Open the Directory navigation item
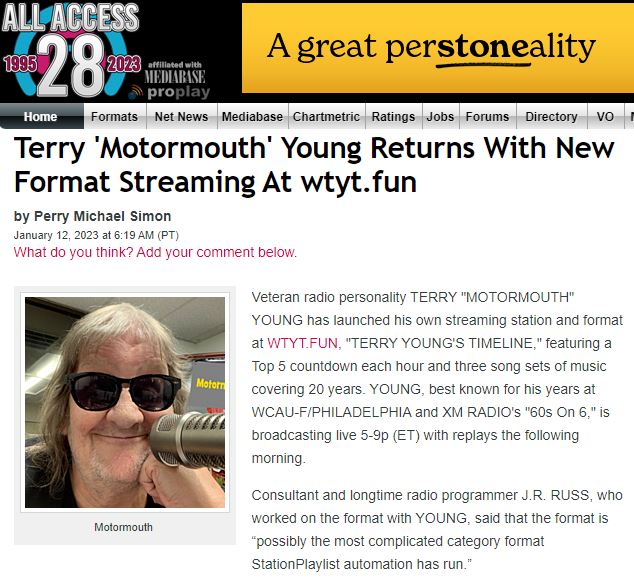 551,116
